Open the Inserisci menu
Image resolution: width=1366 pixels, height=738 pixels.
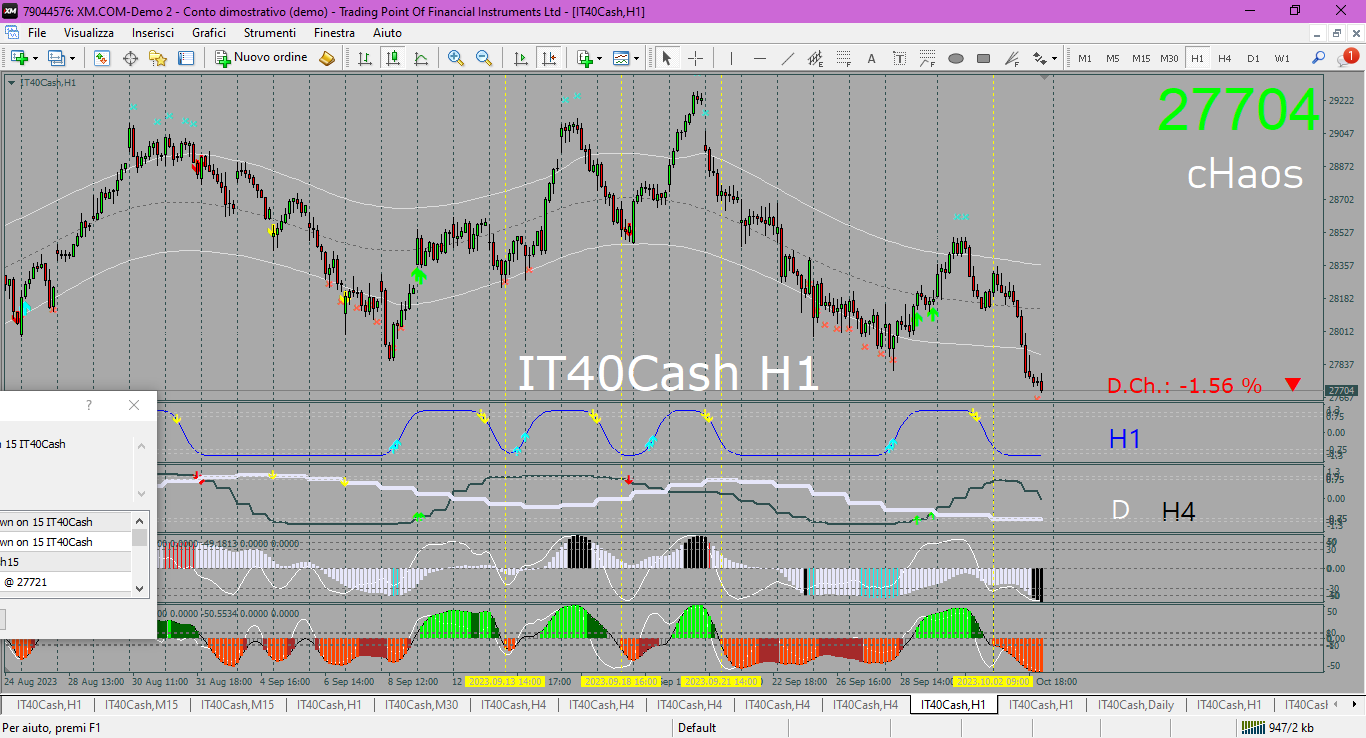(x=152, y=33)
